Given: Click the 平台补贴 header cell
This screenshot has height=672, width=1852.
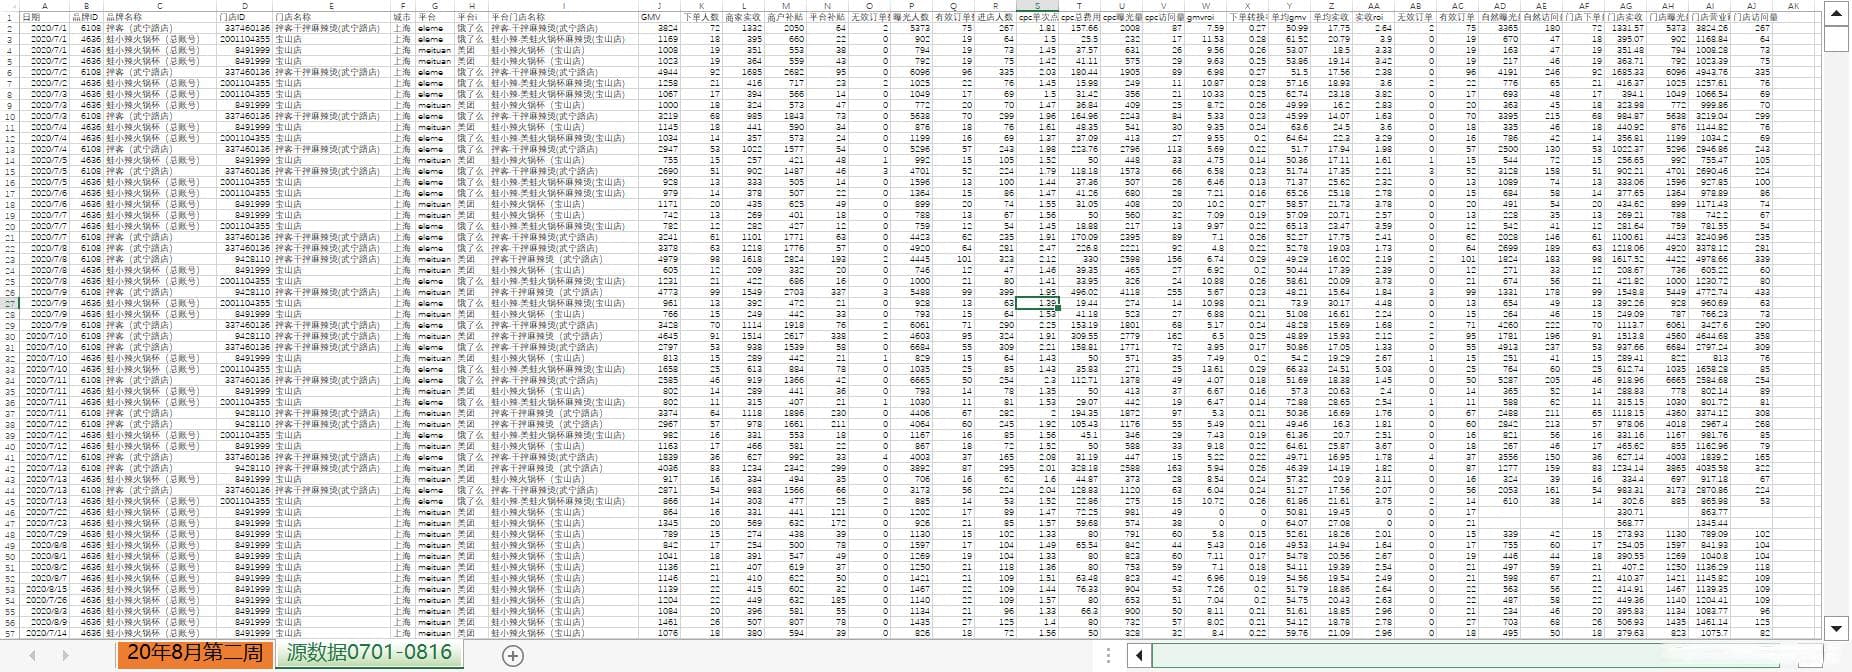Looking at the screenshot, I should [827, 17].
